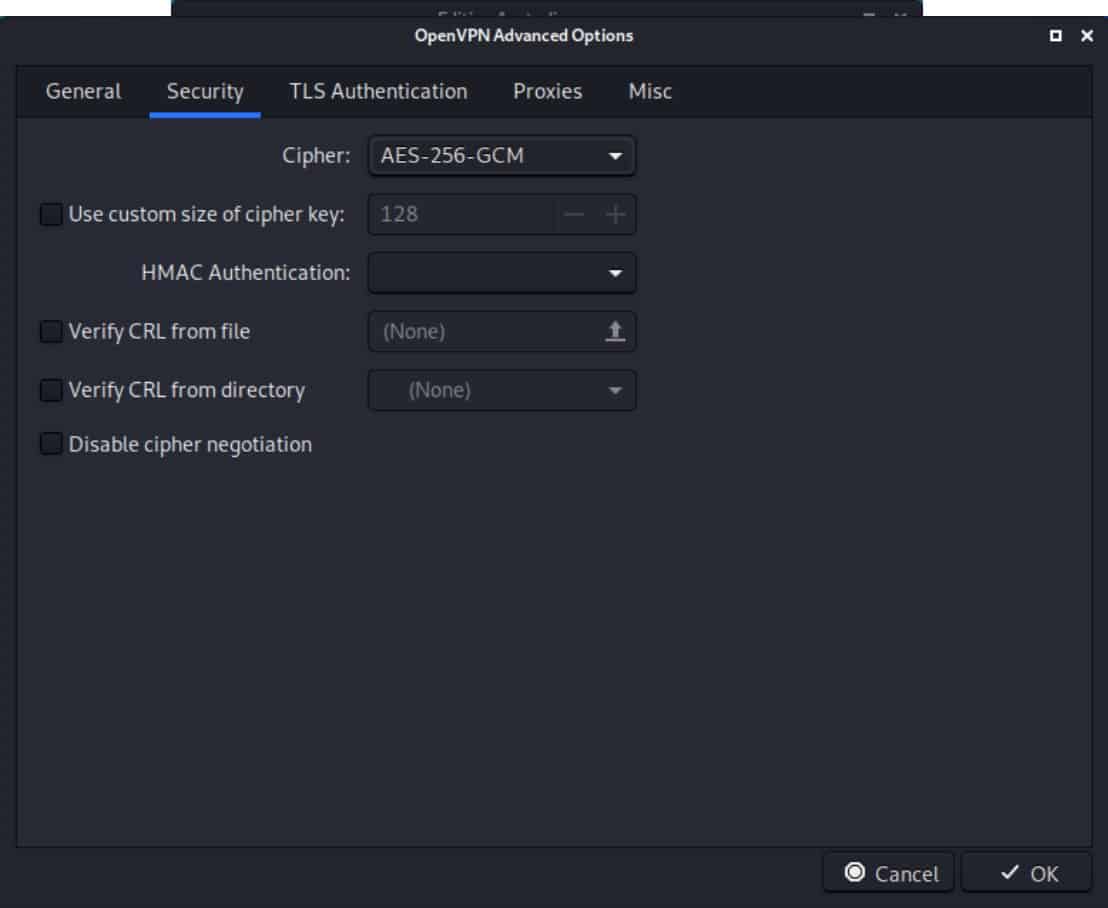Click the upload icon in CRL file chooser
Screen dimensions: 1108x908
(615, 331)
